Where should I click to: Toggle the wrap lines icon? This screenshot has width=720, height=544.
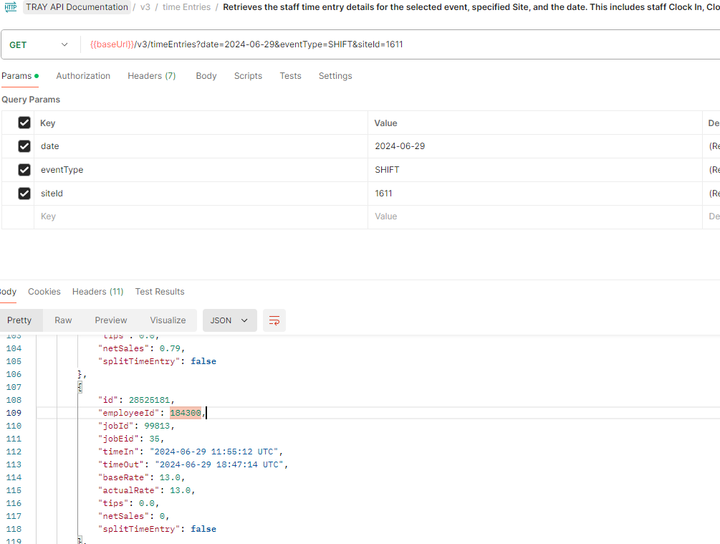coord(274,320)
